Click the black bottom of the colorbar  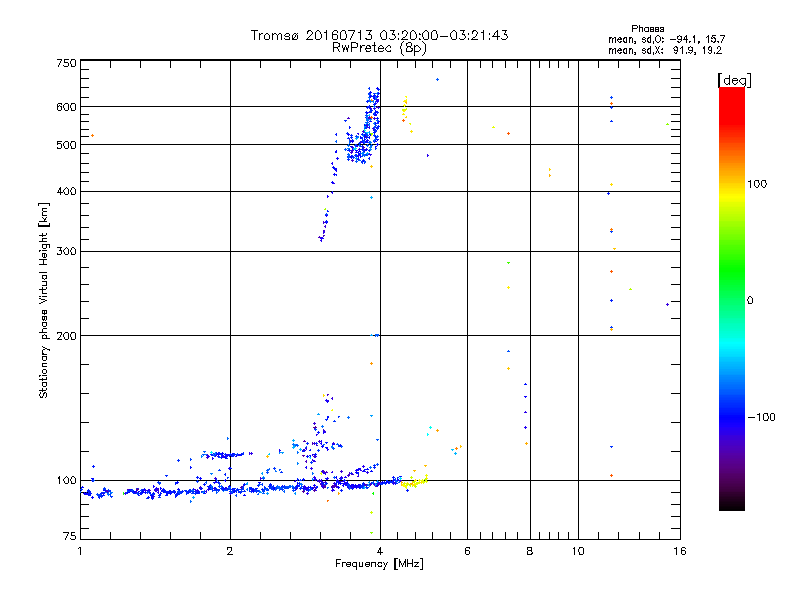(x=732, y=503)
